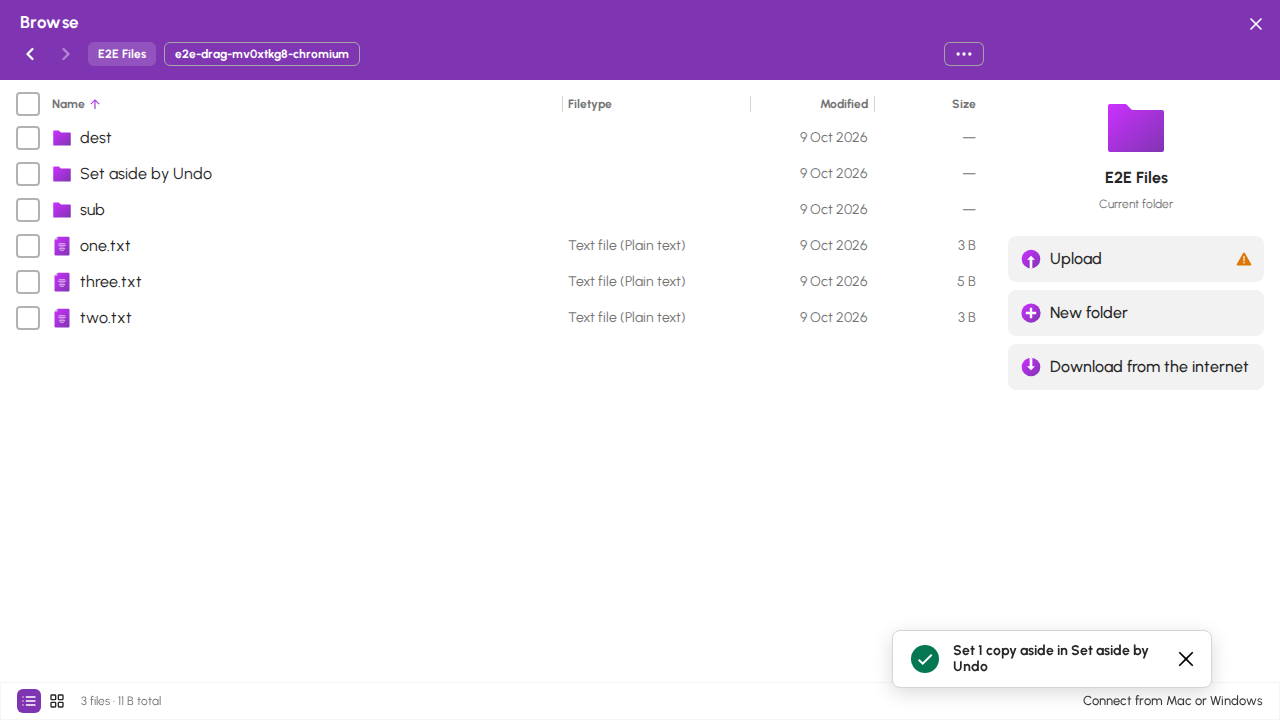This screenshot has width=1280, height=720.
Task: Open Connect from Mac or Windows link
Action: pos(1173,701)
